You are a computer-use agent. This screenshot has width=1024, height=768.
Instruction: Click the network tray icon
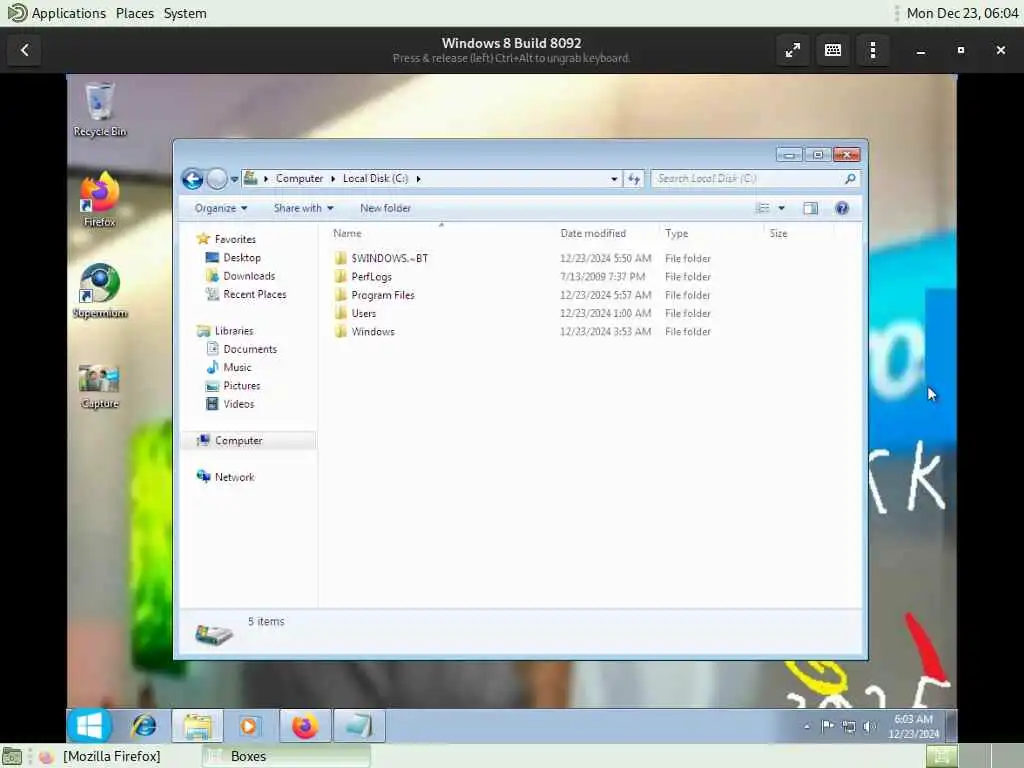pos(848,726)
